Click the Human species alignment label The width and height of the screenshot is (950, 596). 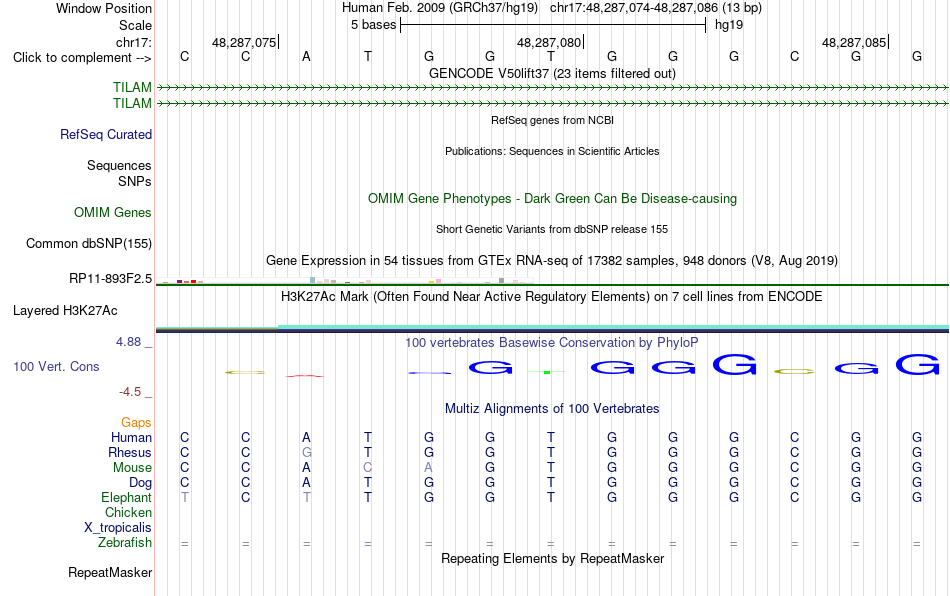pyautogui.click(x=131, y=437)
